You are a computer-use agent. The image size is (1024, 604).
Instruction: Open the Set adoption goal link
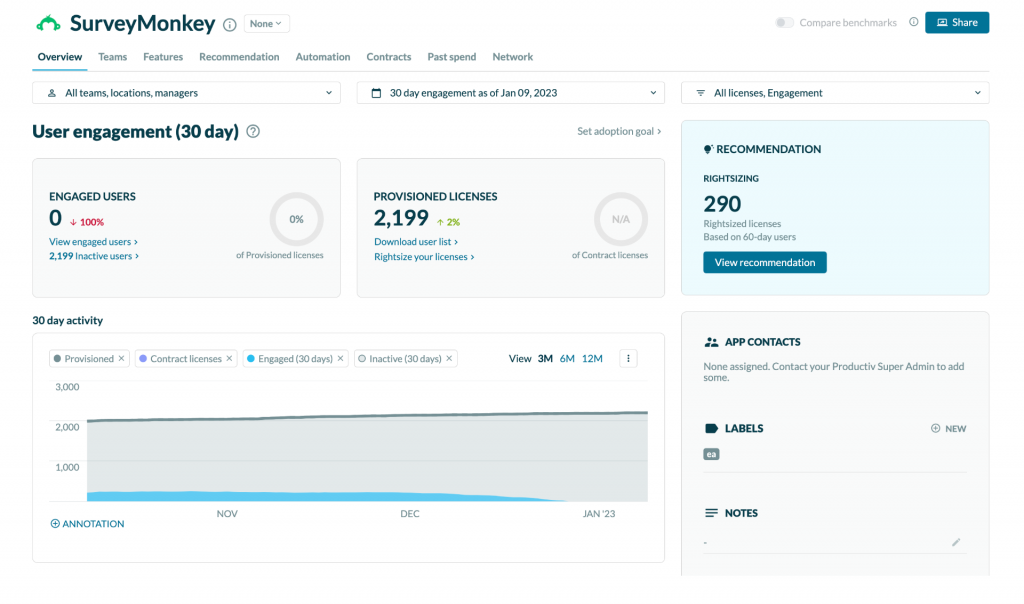(x=619, y=131)
